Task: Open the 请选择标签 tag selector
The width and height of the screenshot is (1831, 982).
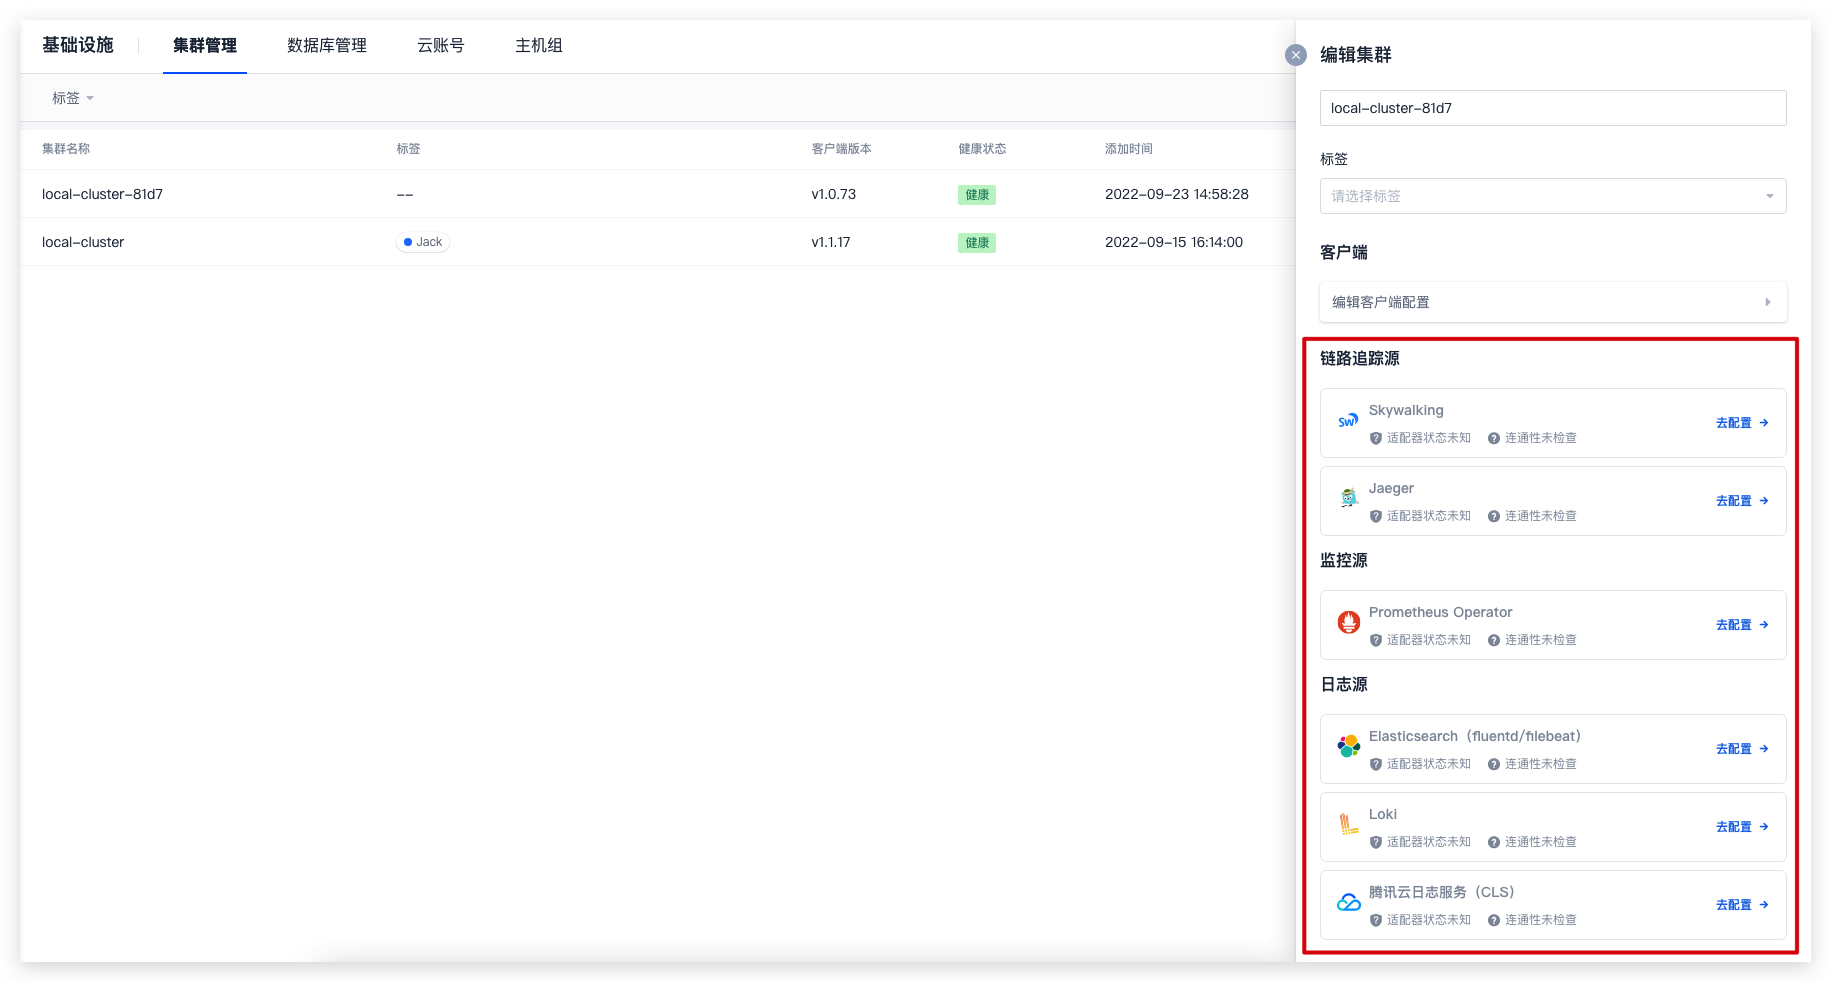Action: click(1553, 196)
